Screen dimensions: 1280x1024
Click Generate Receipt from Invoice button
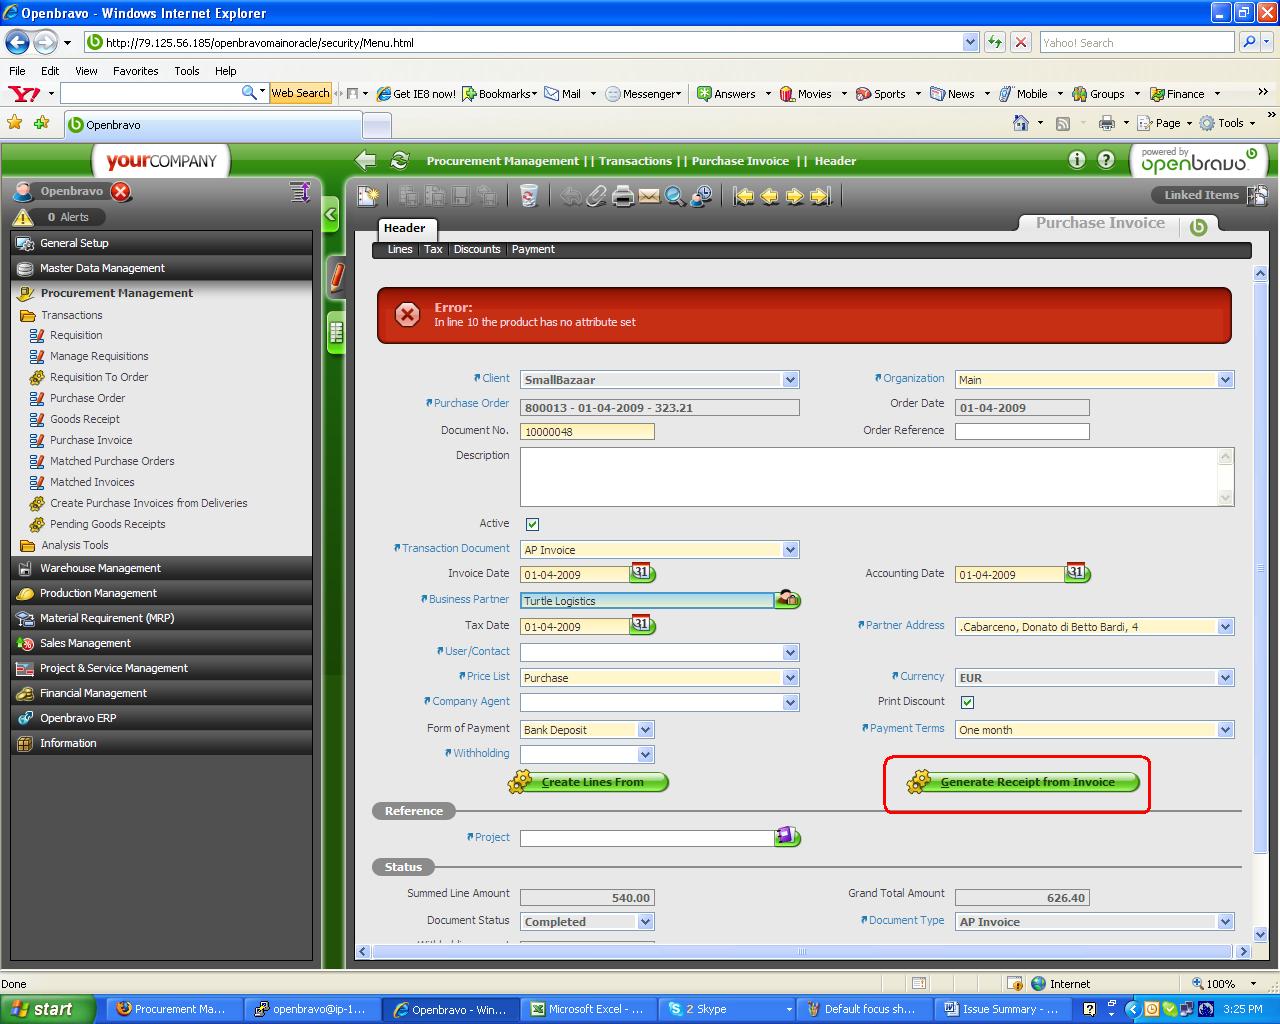click(1023, 782)
